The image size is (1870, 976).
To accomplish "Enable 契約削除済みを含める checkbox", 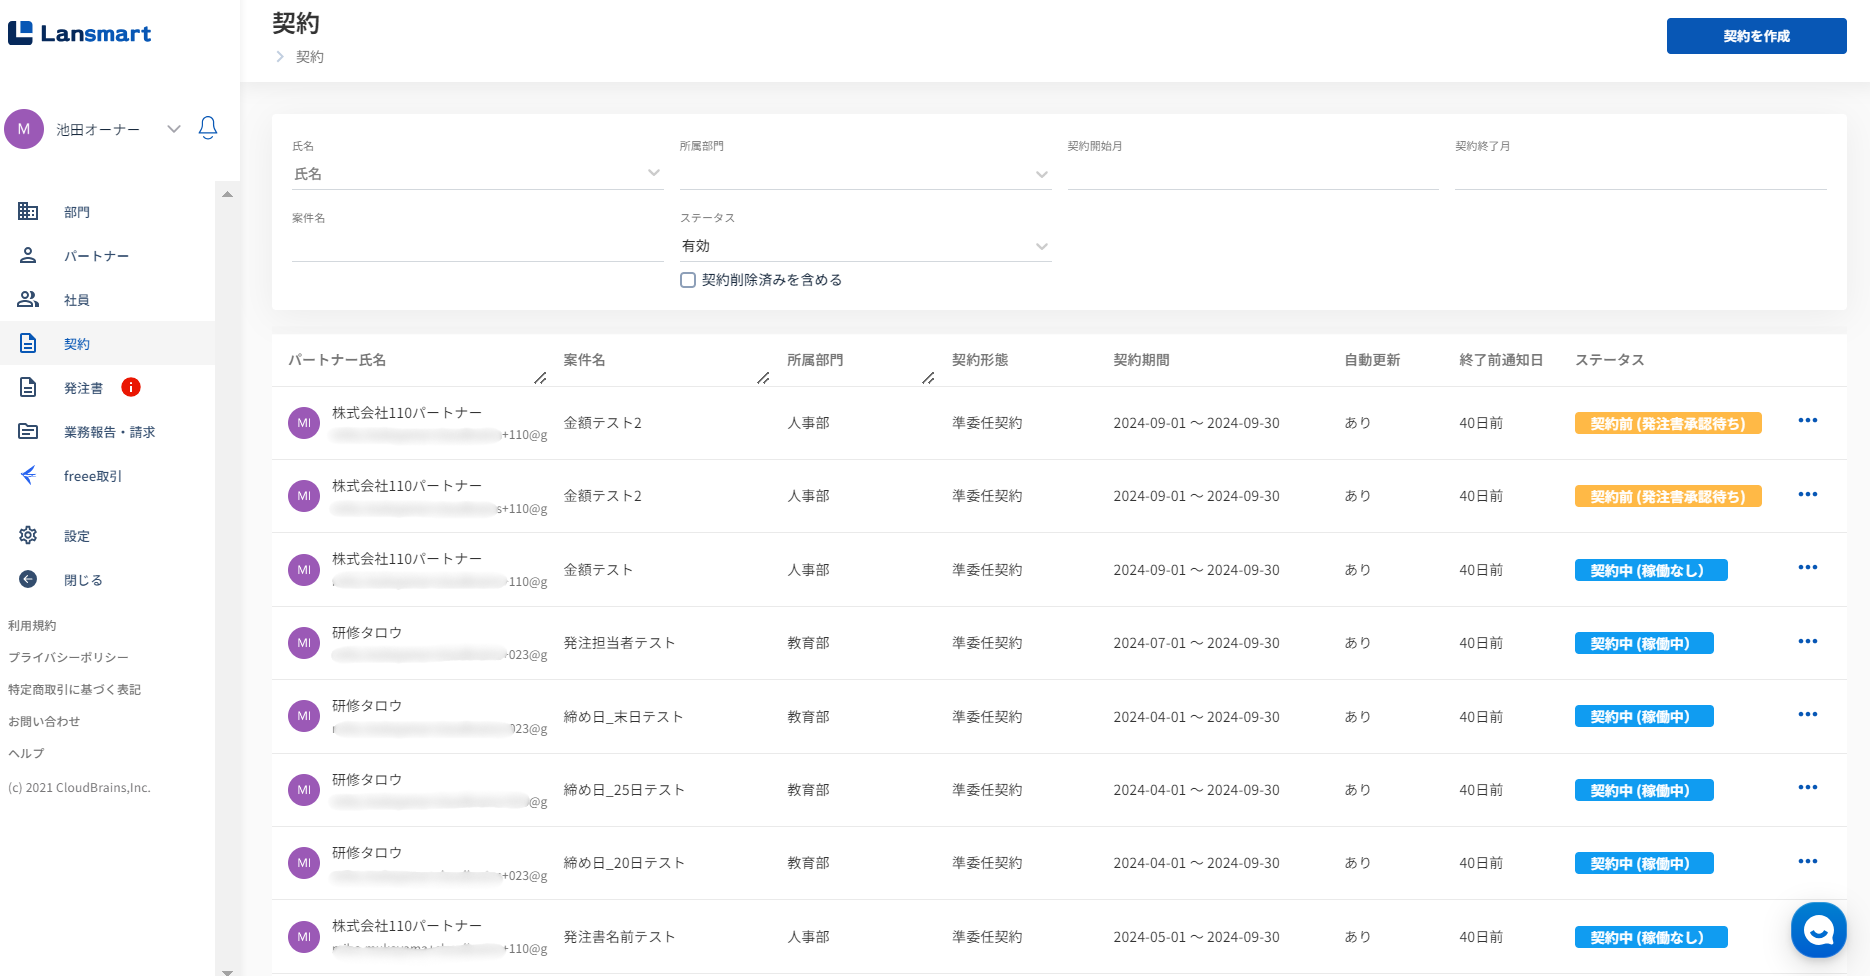I will pyautogui.click(x=688, y=280).
